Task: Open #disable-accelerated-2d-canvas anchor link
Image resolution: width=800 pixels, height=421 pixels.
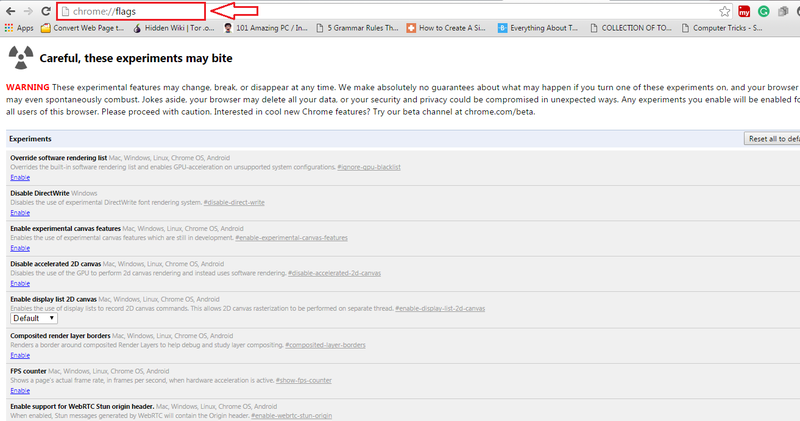Action: 334,273
